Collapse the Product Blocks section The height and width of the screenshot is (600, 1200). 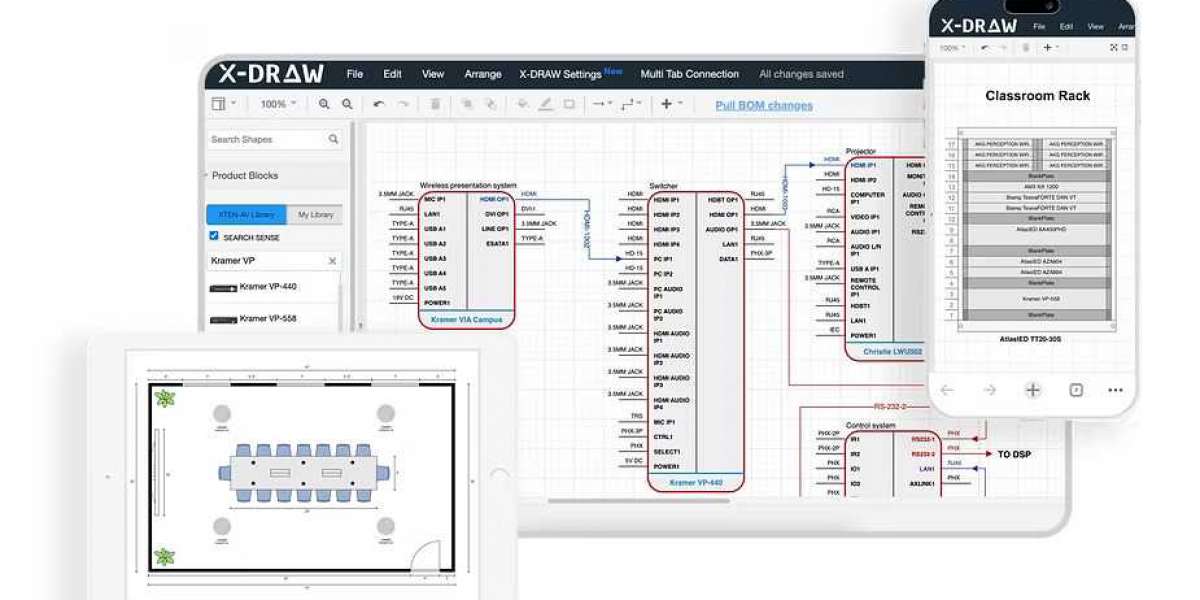point(244,176)
